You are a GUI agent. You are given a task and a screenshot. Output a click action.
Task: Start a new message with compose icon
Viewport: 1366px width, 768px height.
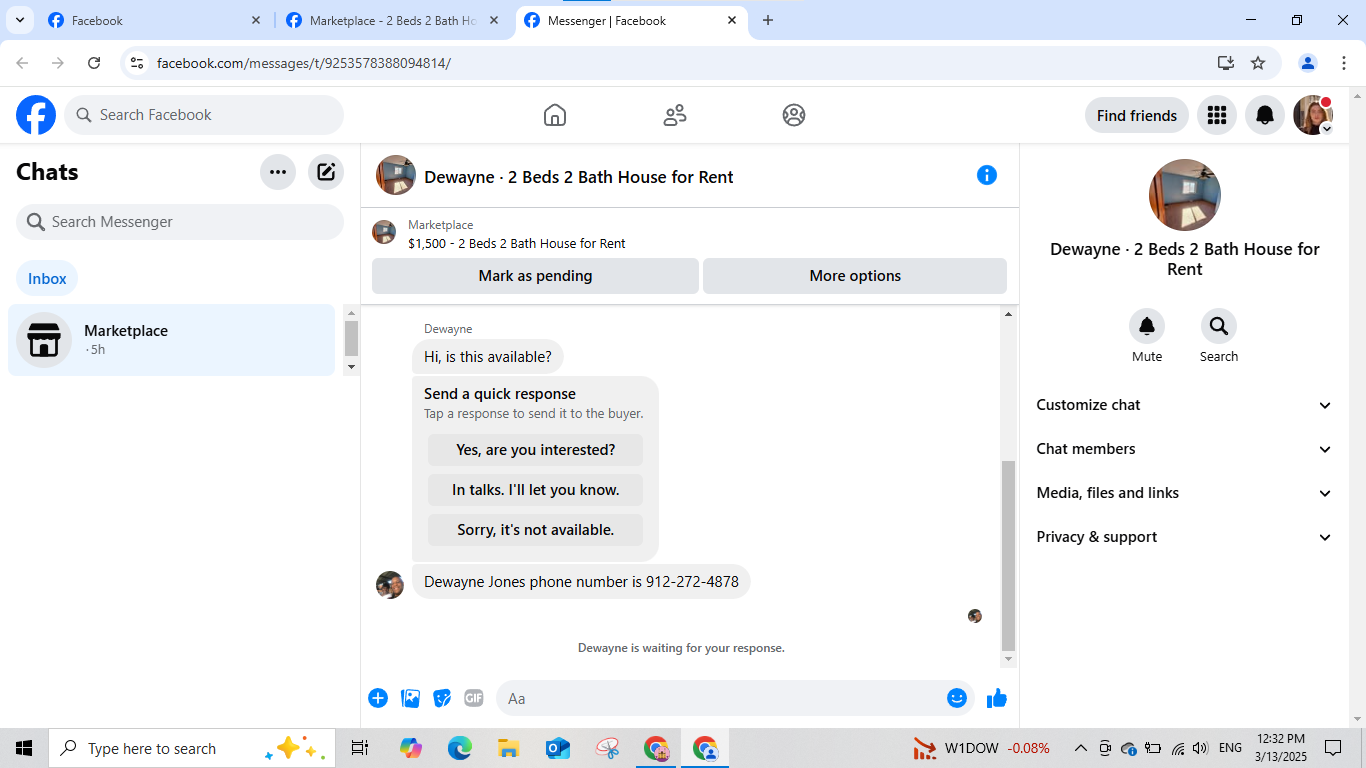pos(326,172)
